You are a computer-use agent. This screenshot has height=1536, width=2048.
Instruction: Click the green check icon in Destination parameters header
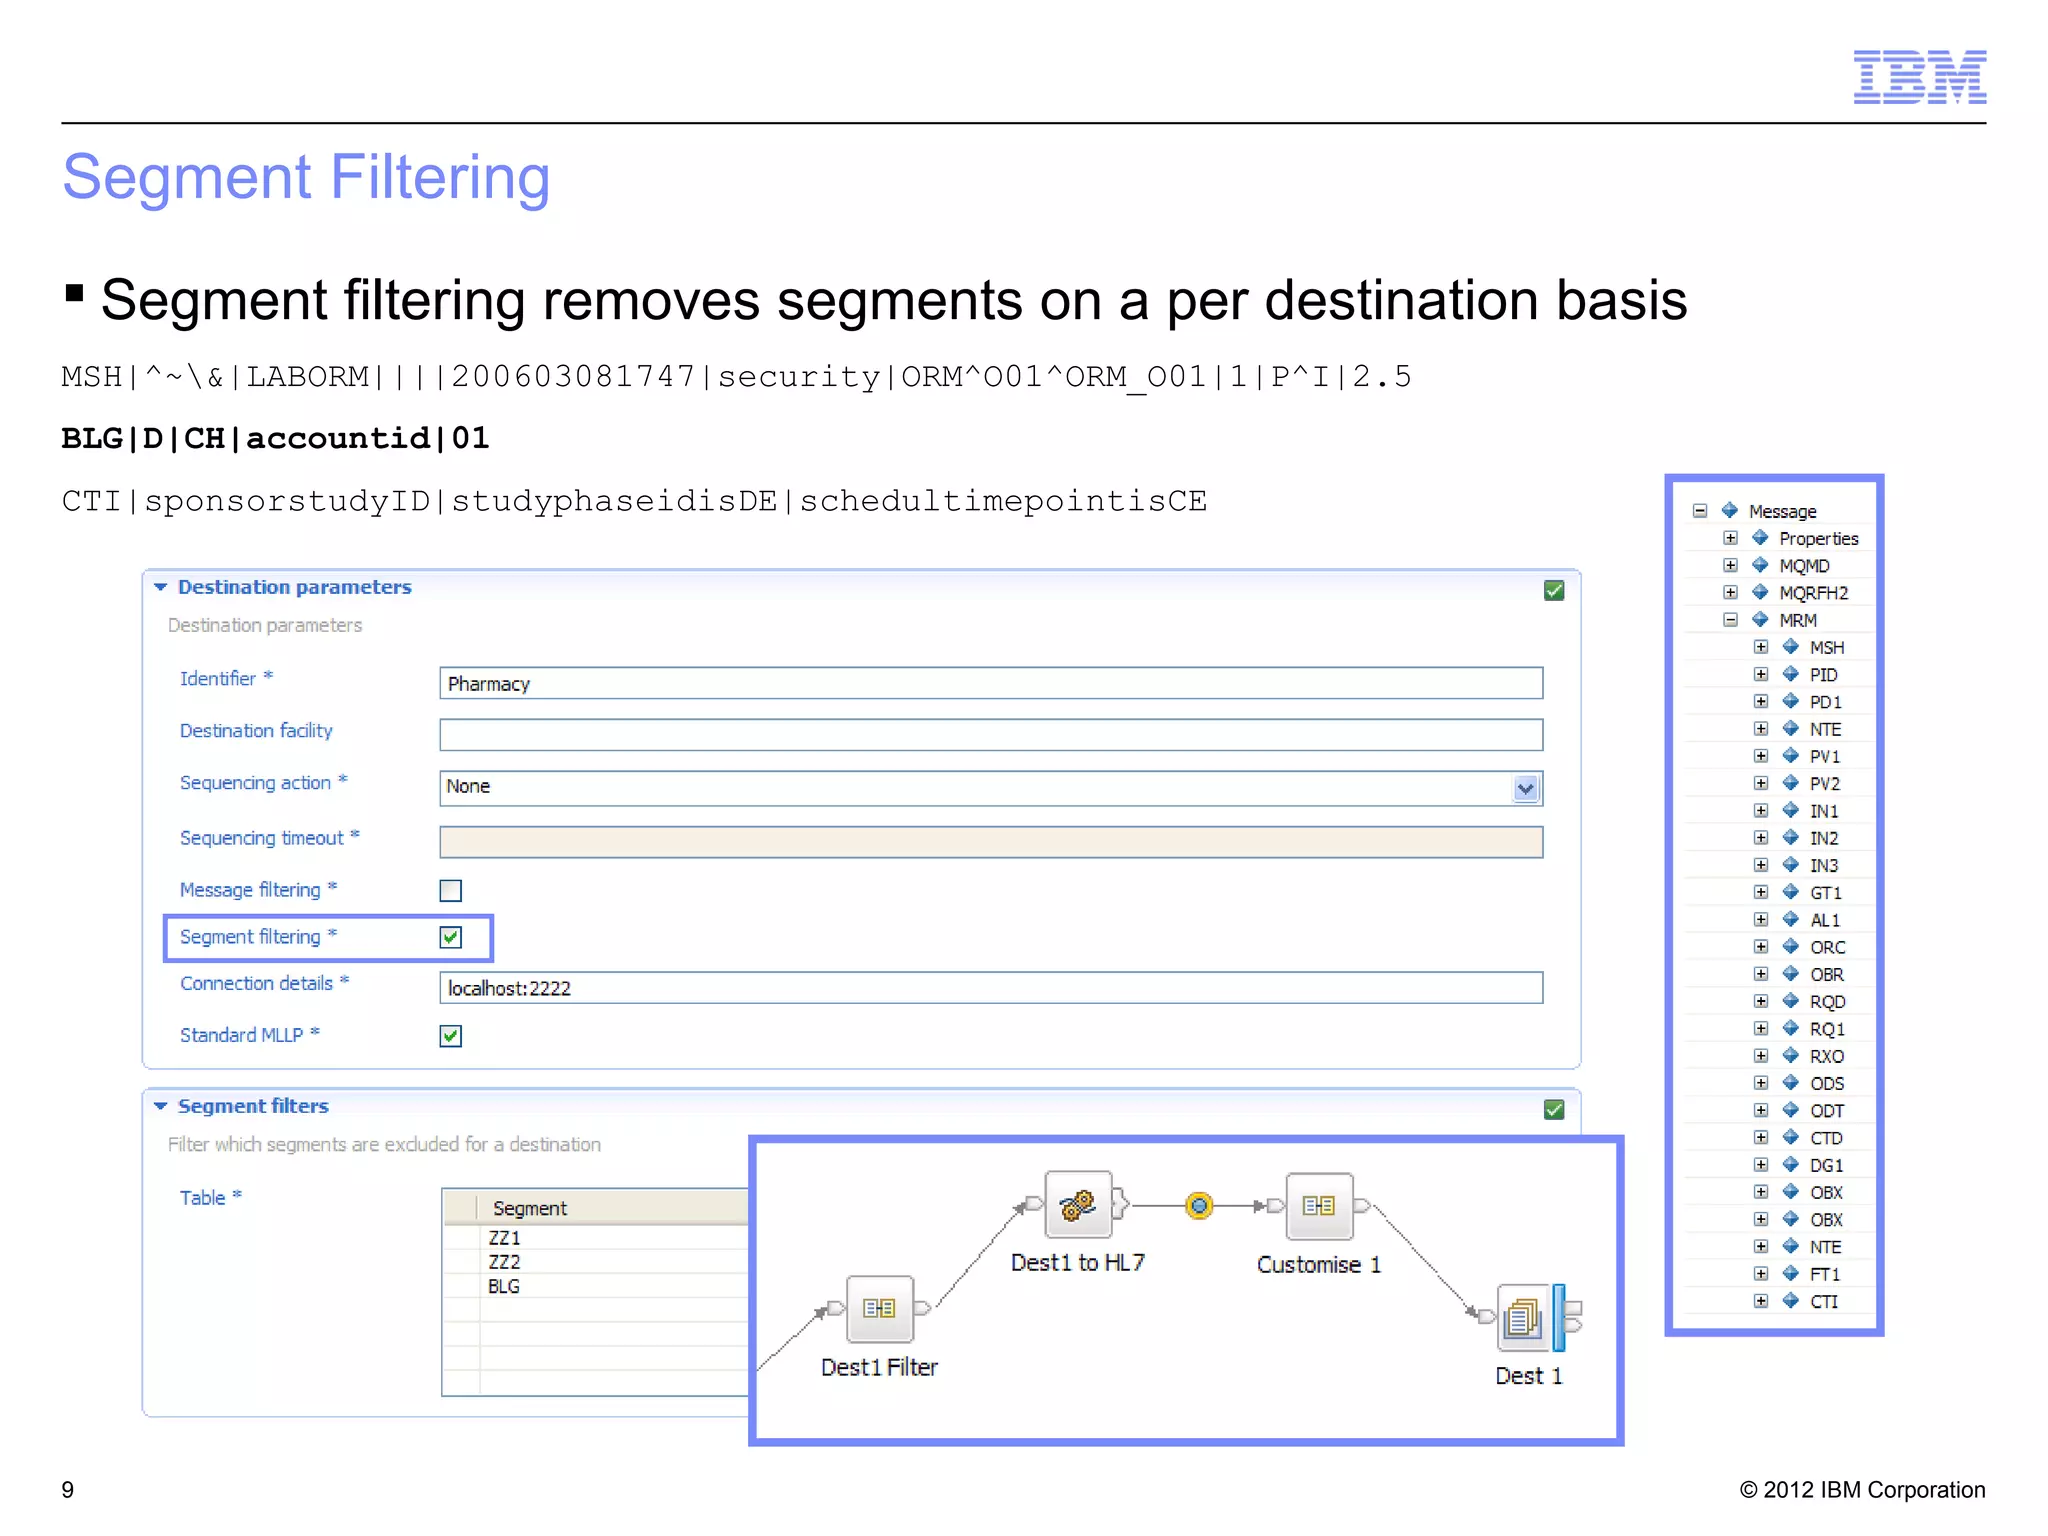1554,590
